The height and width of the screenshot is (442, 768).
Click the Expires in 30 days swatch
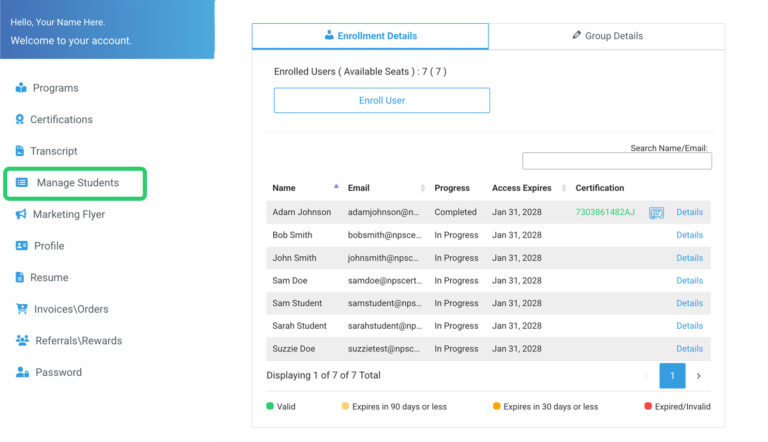point(497,406)
